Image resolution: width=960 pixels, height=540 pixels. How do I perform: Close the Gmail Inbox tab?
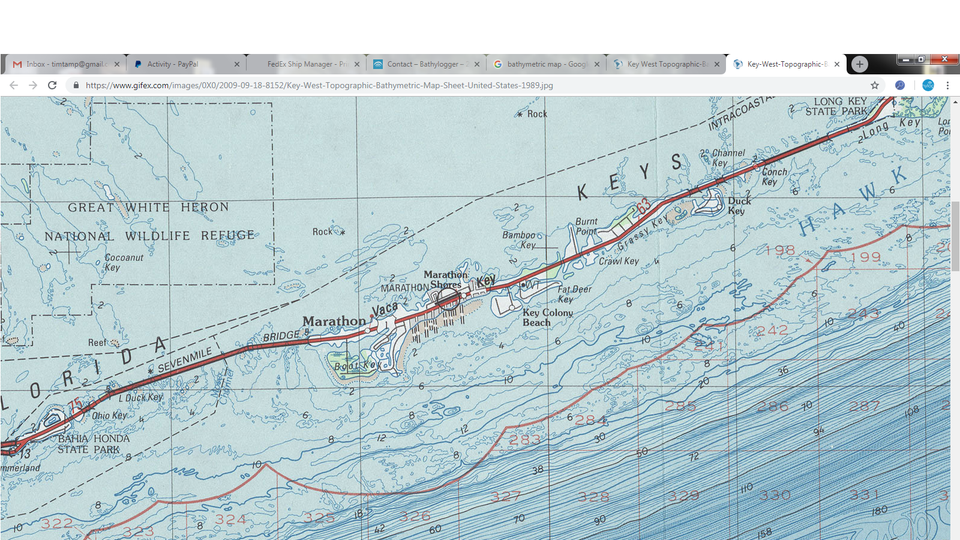click(117, 64)
